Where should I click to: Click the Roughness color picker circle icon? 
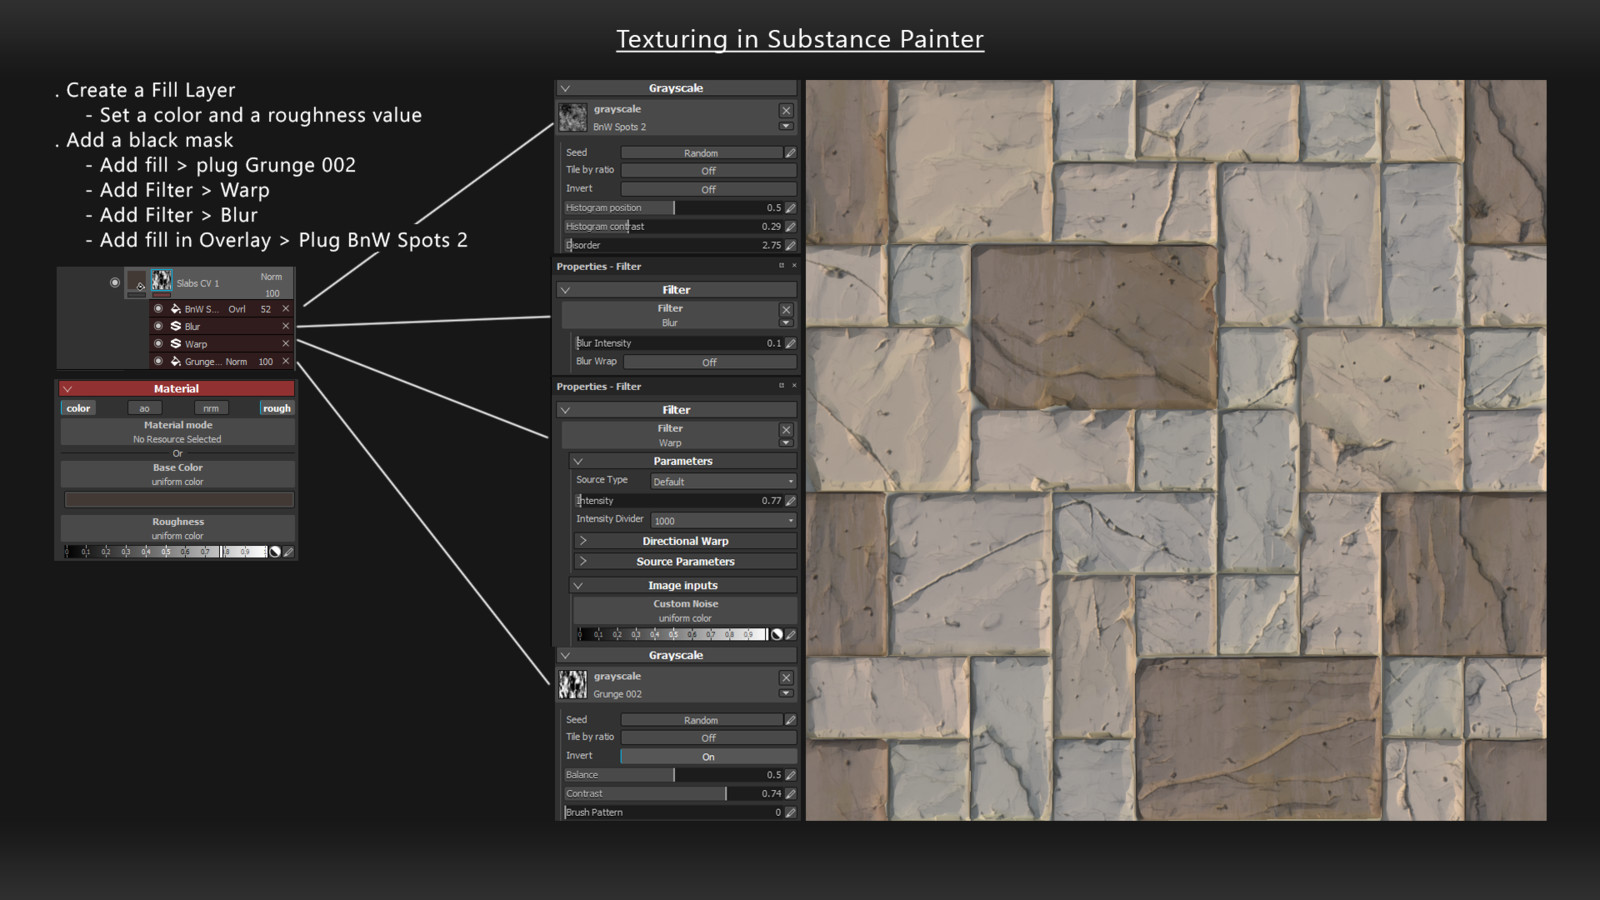click(x=275, y=551)
